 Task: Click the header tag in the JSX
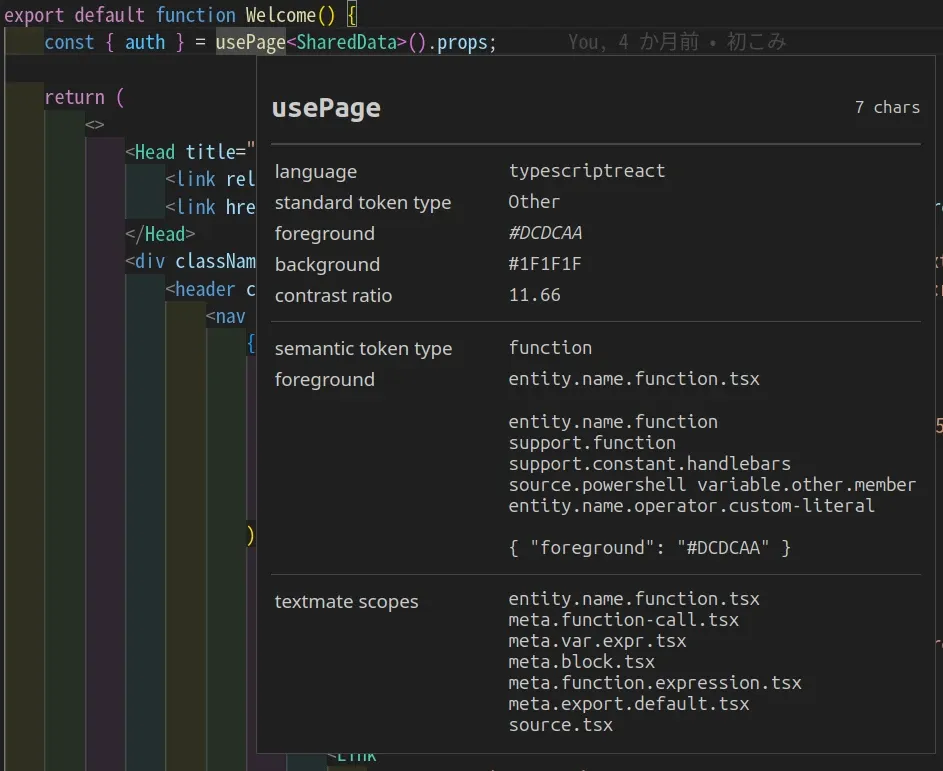(x=205, y=289)
